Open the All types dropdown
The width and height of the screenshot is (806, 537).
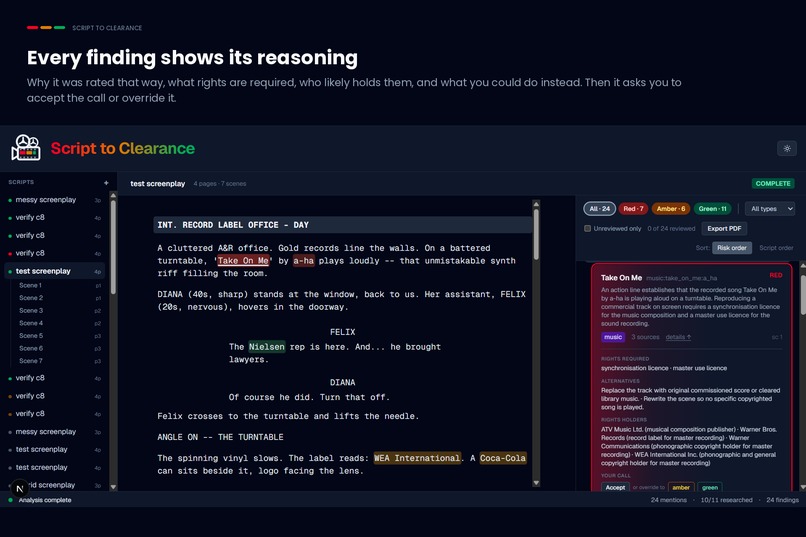point(770,209)
